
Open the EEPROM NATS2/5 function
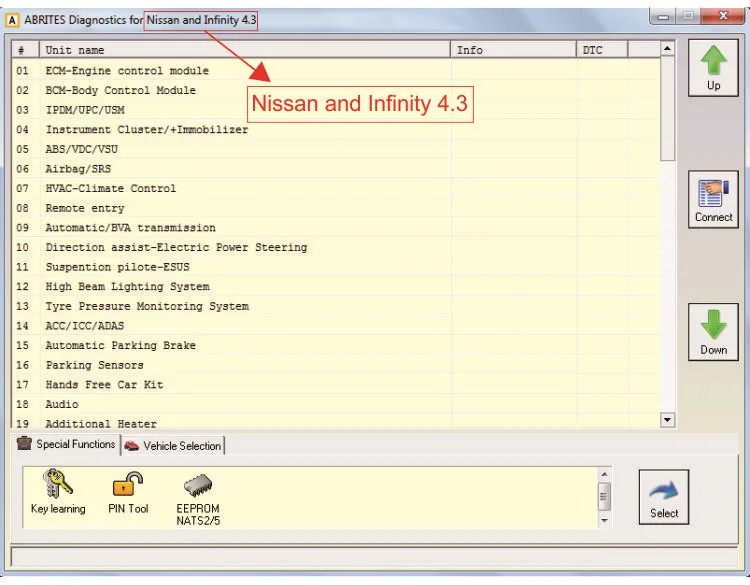click(x=198, y=500)
